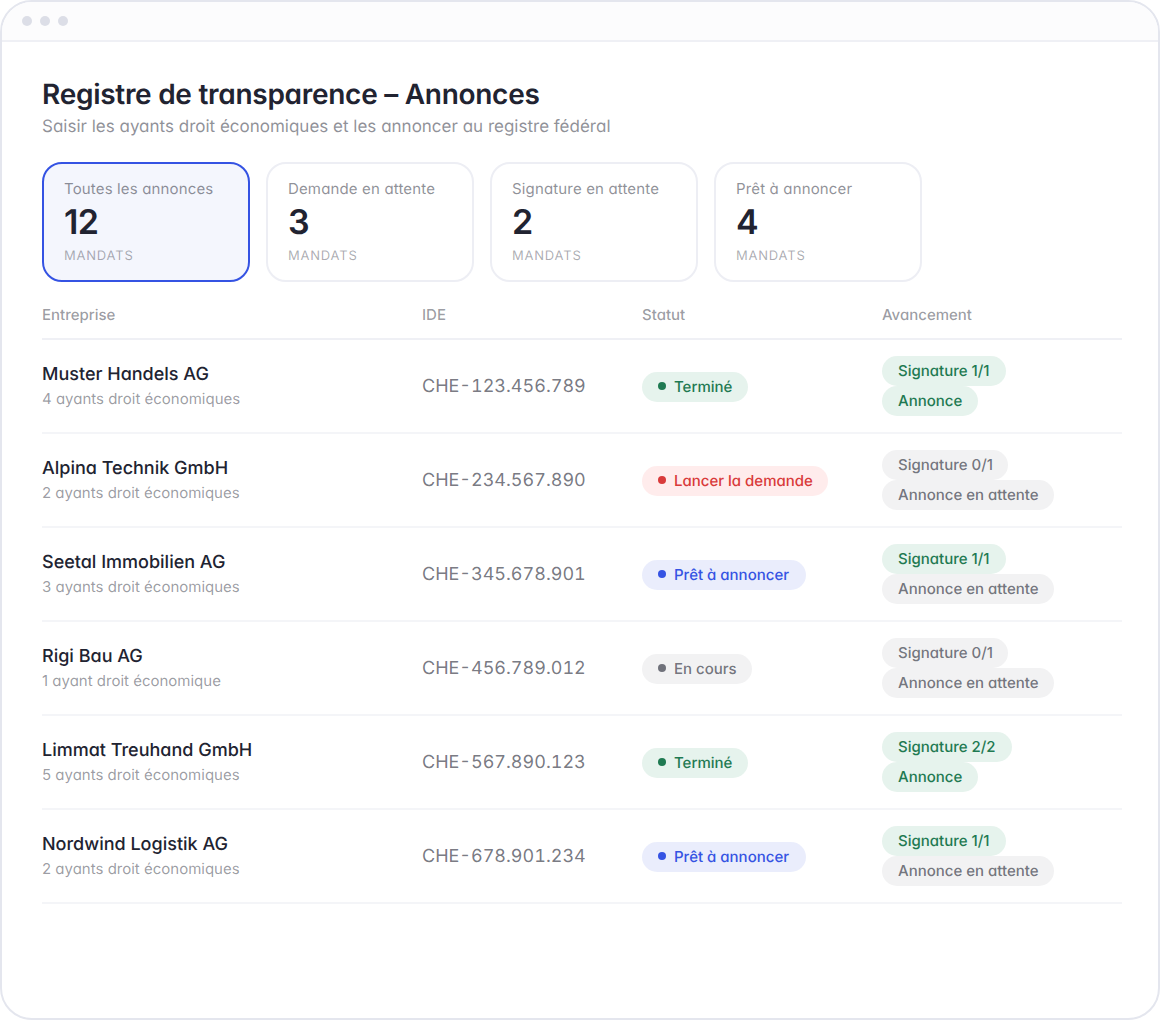Viewport: 1160px width, 1020px height.
Task: Show the Prêt à annoncer card
Action: 817,222
